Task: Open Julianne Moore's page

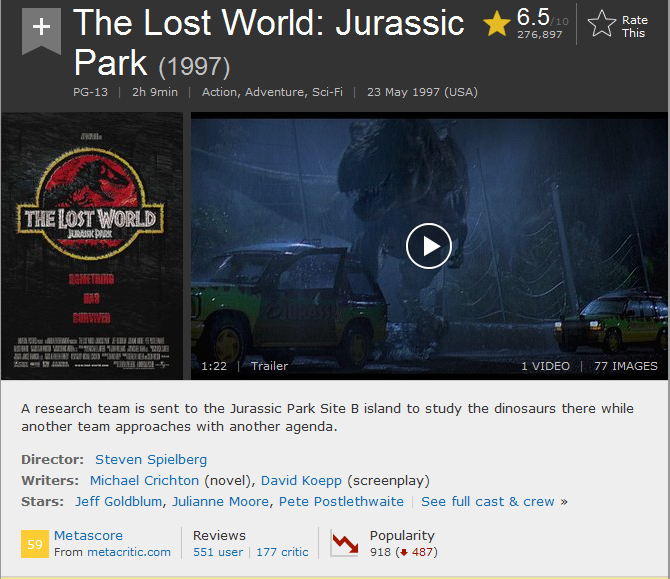Action: coord(220,501)
